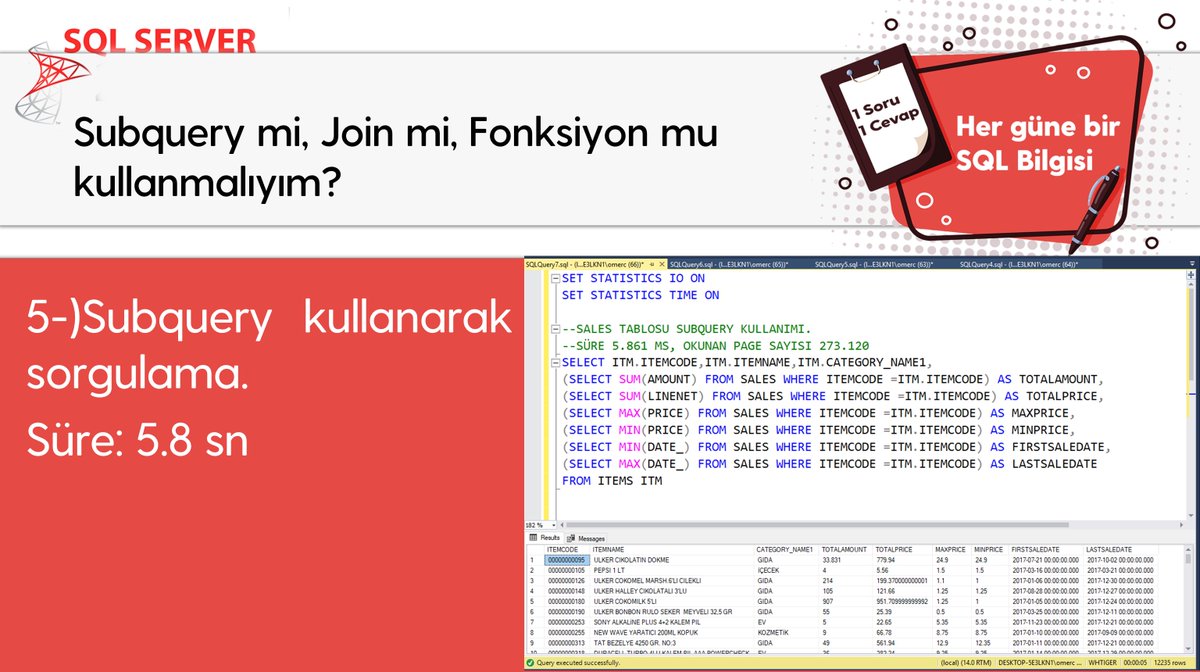The image size is (1200, 672).
Task: Open the SQLQuery4.sql query tab
Action: [x=1019, y=265]
